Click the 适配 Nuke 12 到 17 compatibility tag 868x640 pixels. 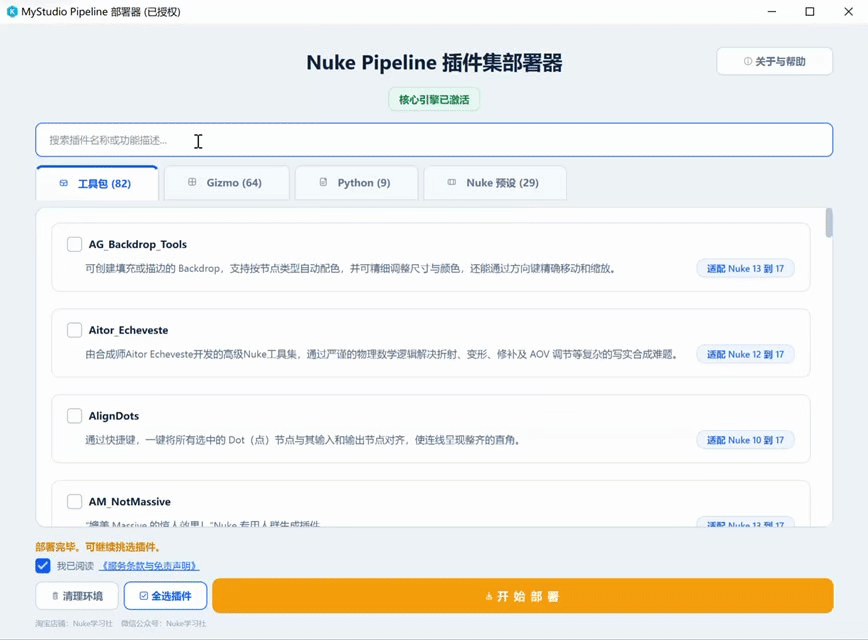point(745,354)
